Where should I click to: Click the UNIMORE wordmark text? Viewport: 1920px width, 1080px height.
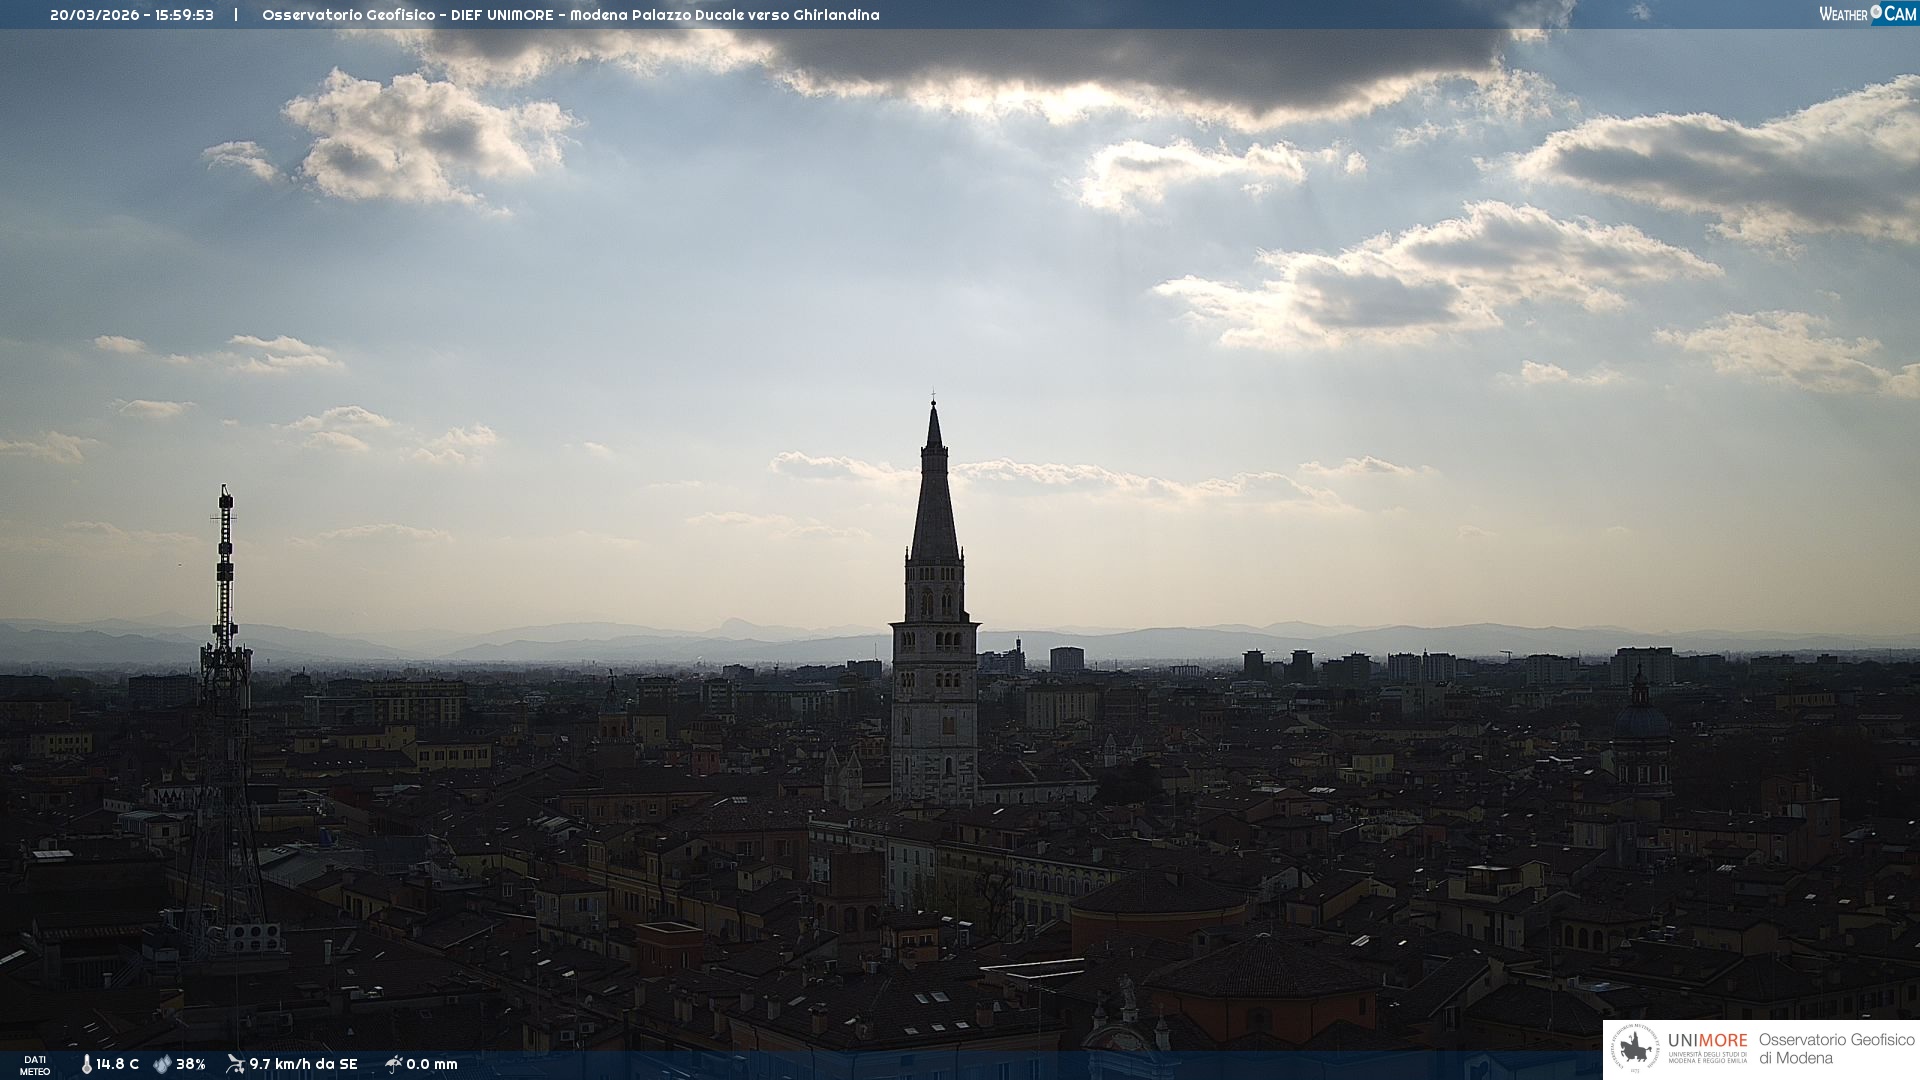click(x=1707, y=1041)
